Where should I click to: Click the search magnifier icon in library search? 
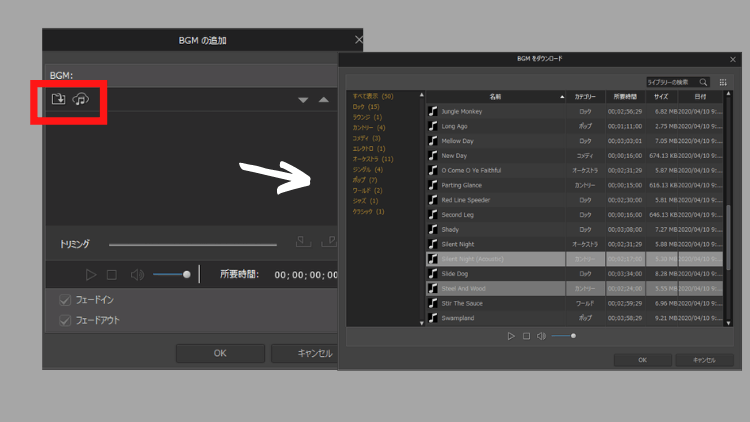point(704,82)
